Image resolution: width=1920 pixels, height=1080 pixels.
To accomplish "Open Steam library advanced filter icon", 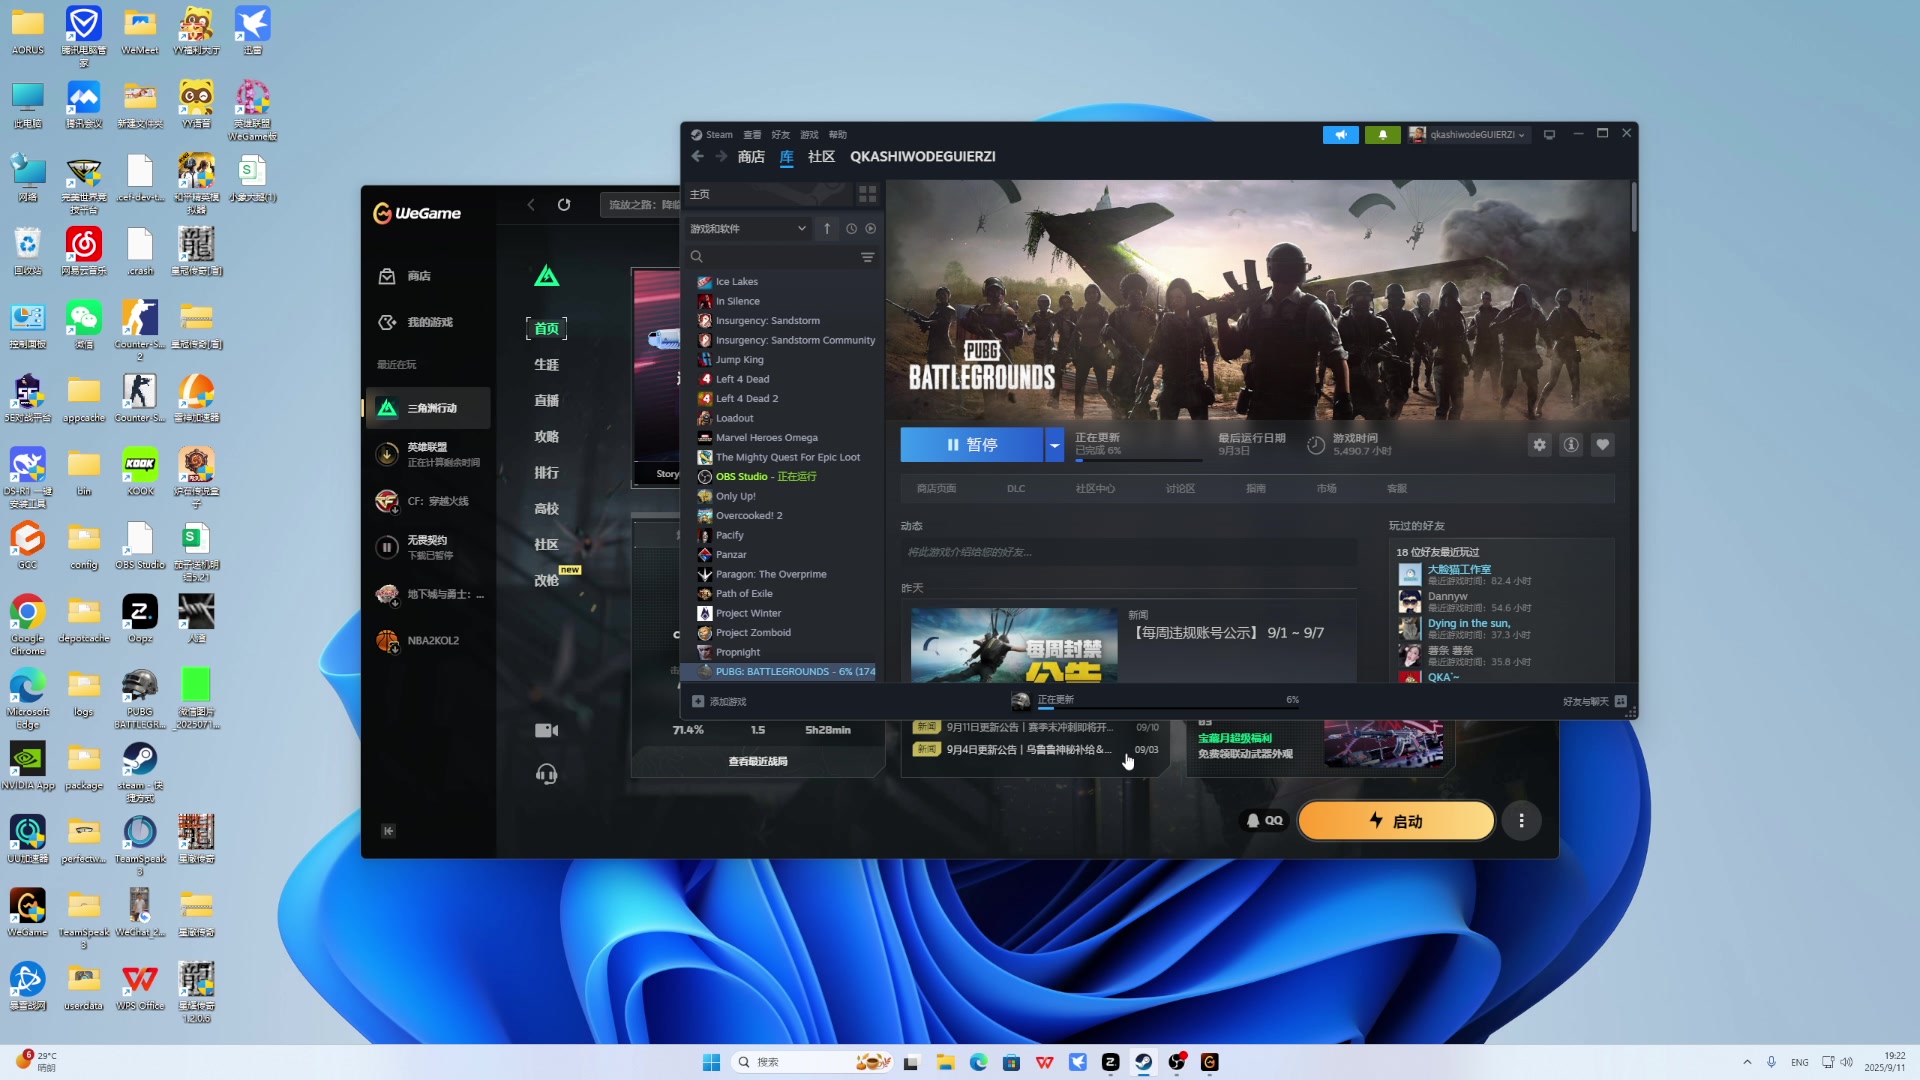I will [x=867, y=257].
